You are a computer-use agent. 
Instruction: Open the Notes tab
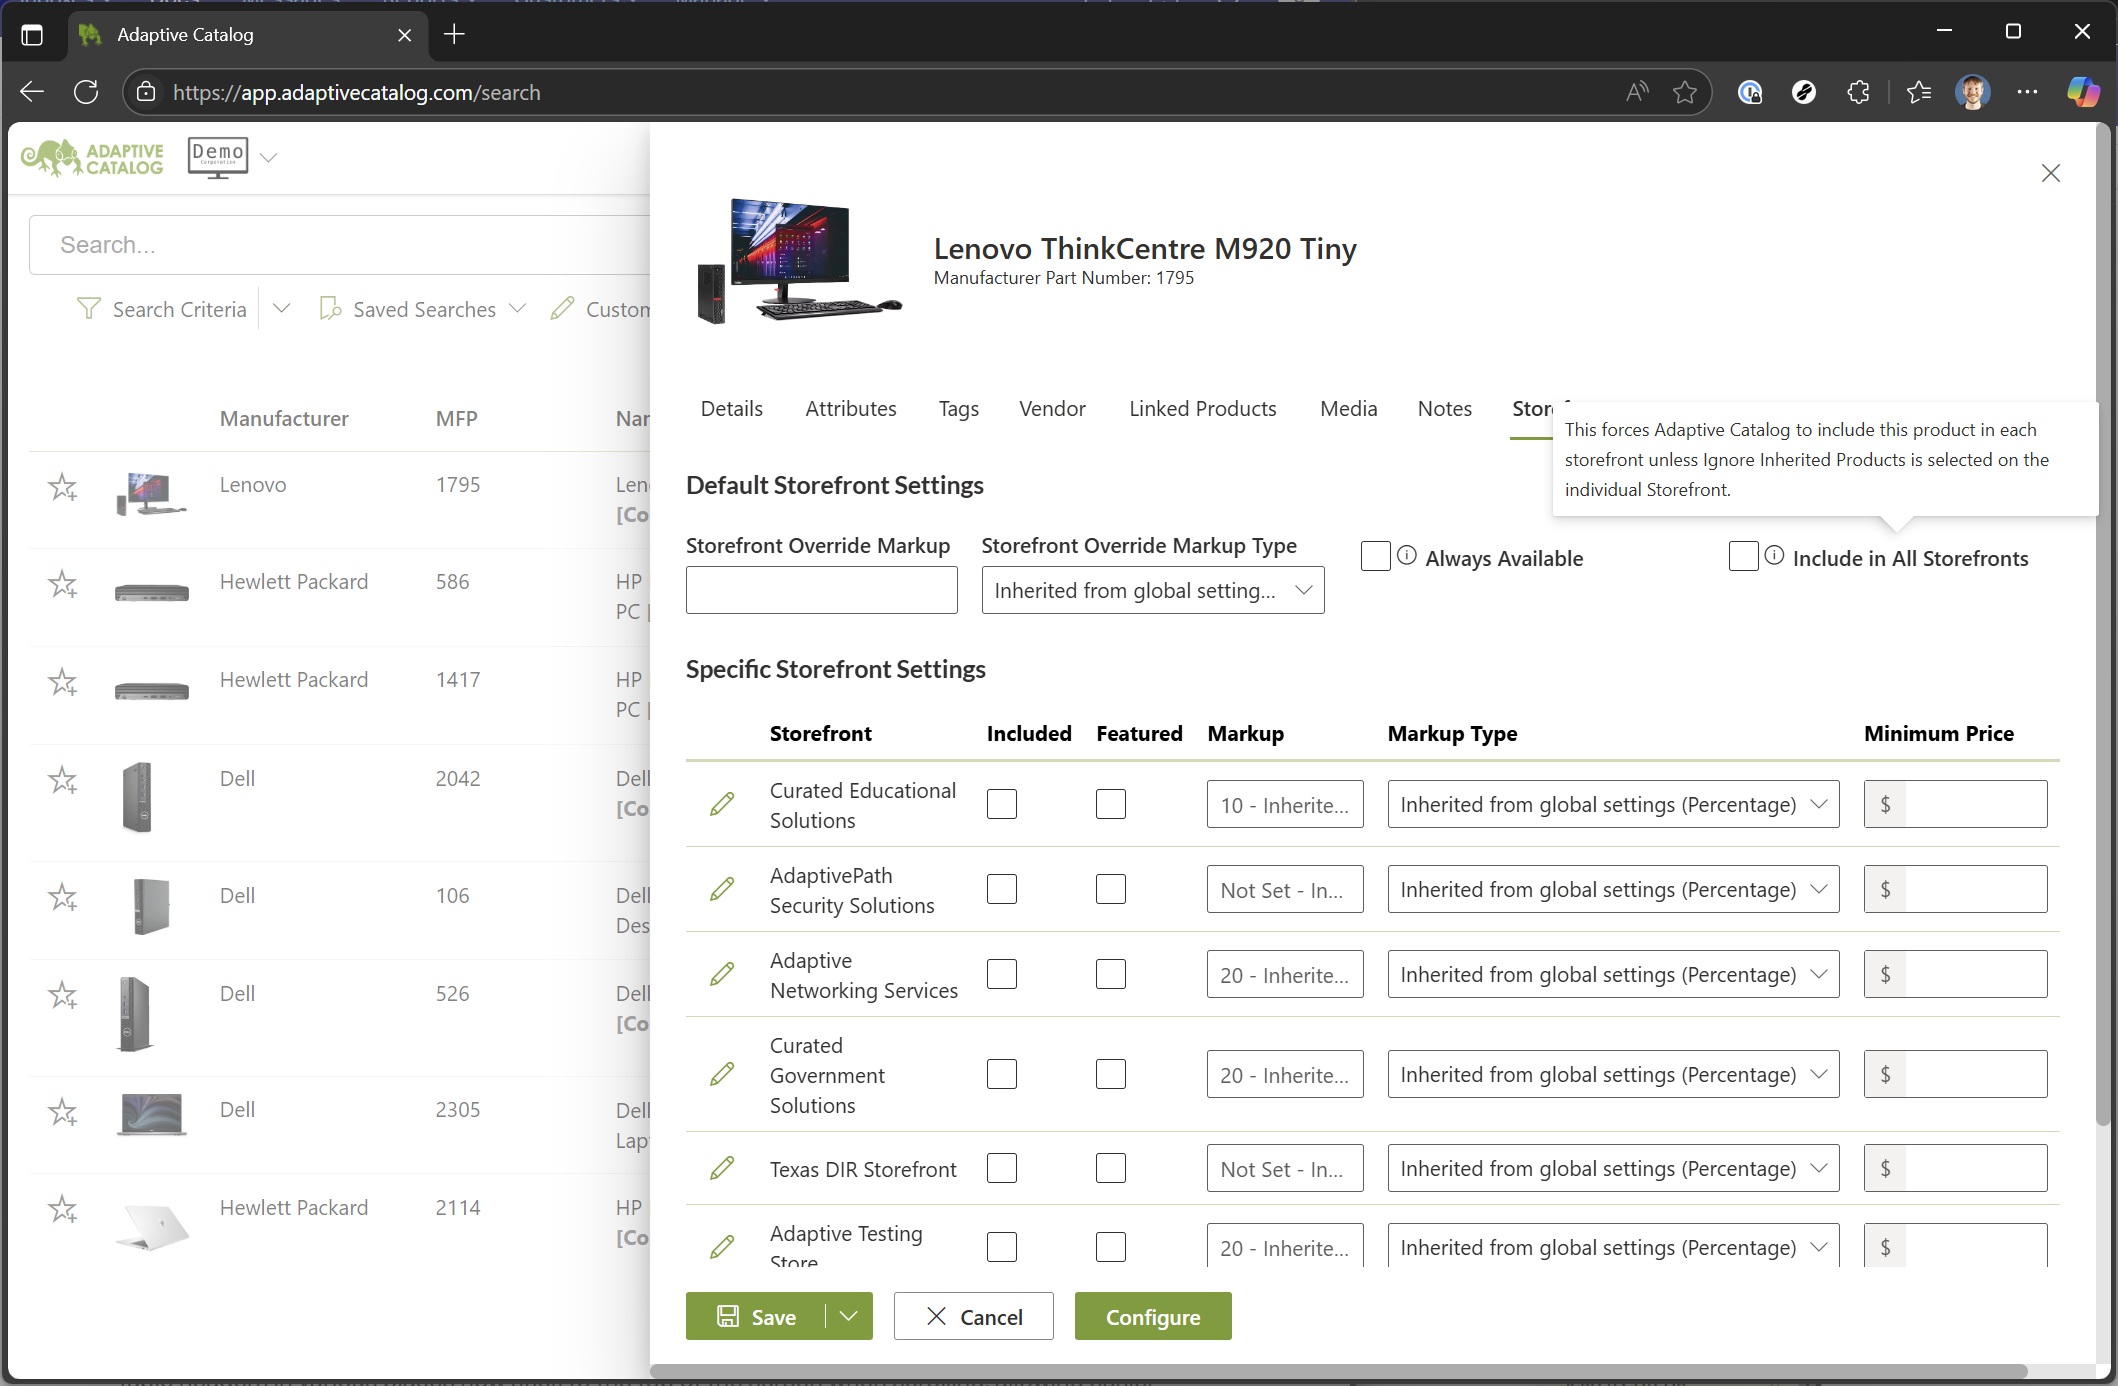pos(1444,408)
